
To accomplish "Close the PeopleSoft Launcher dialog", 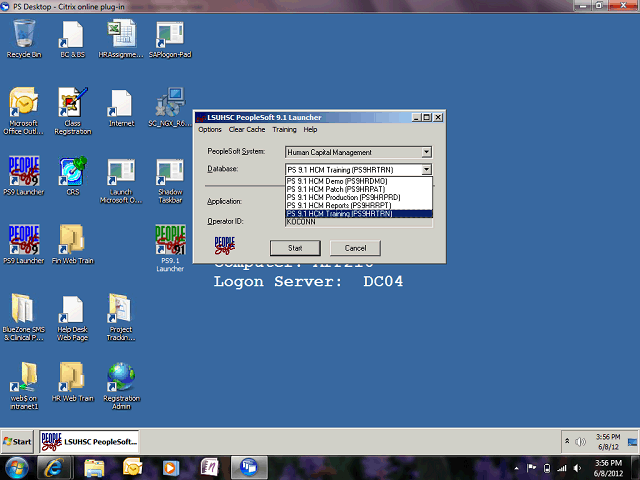I will [438, 117].
